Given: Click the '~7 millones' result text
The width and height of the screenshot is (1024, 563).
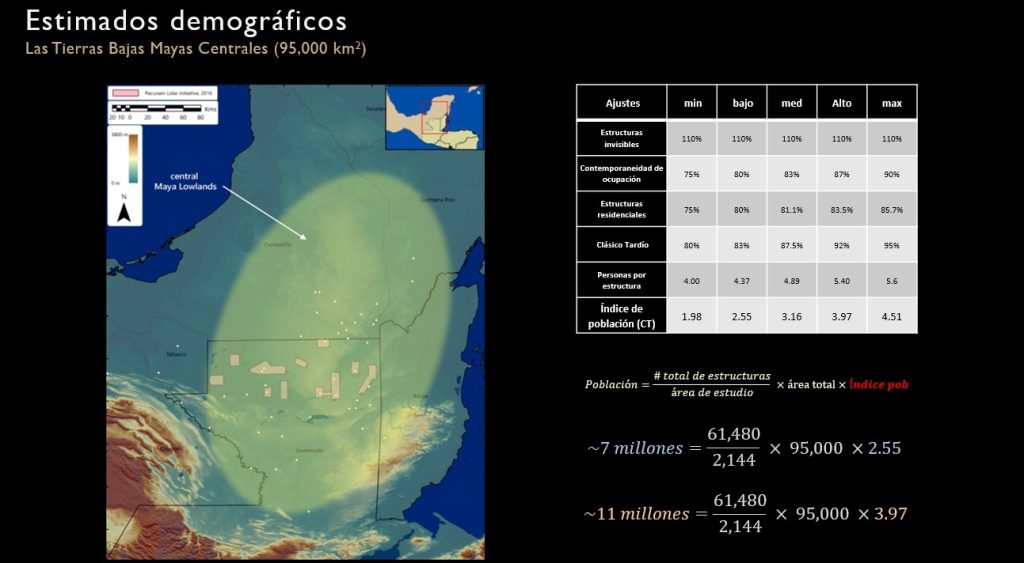Looking at the screenshot, I should coord(634,448).
